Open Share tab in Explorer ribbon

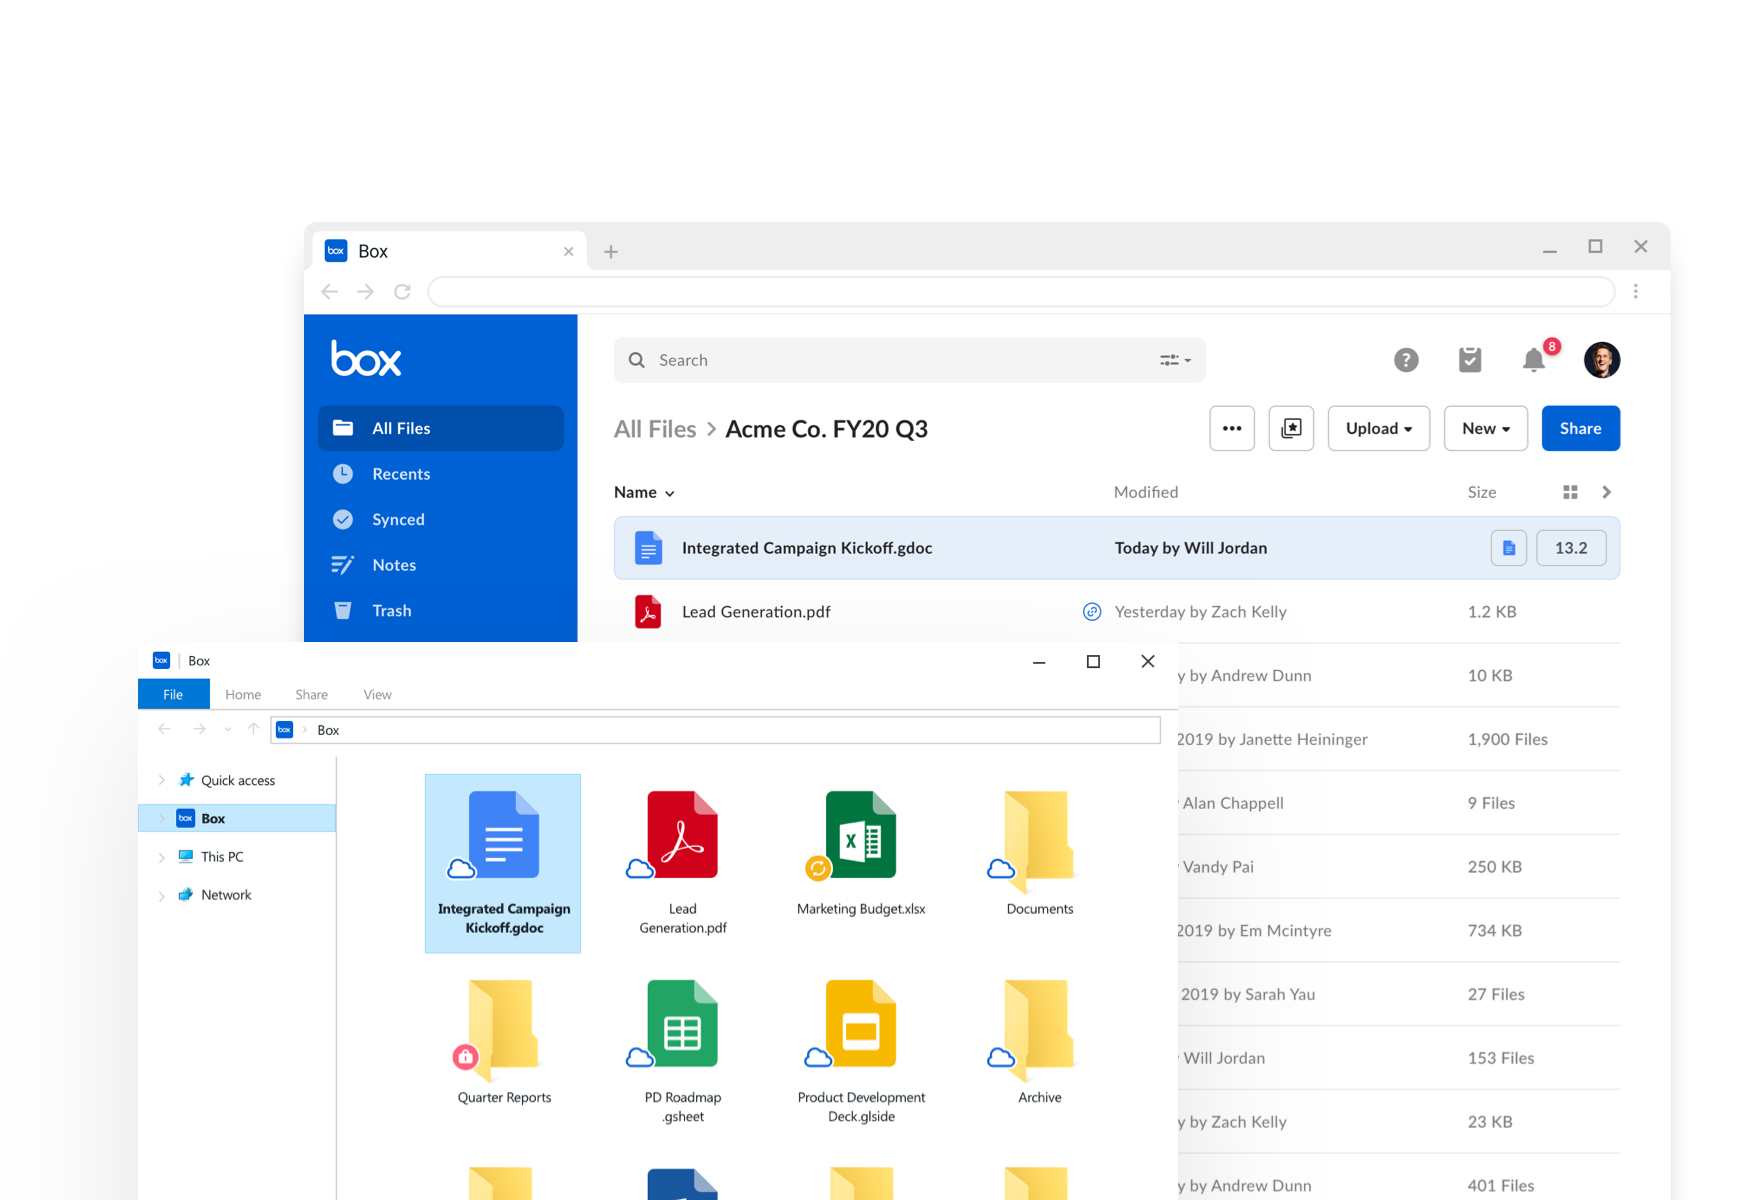(312, 694)
